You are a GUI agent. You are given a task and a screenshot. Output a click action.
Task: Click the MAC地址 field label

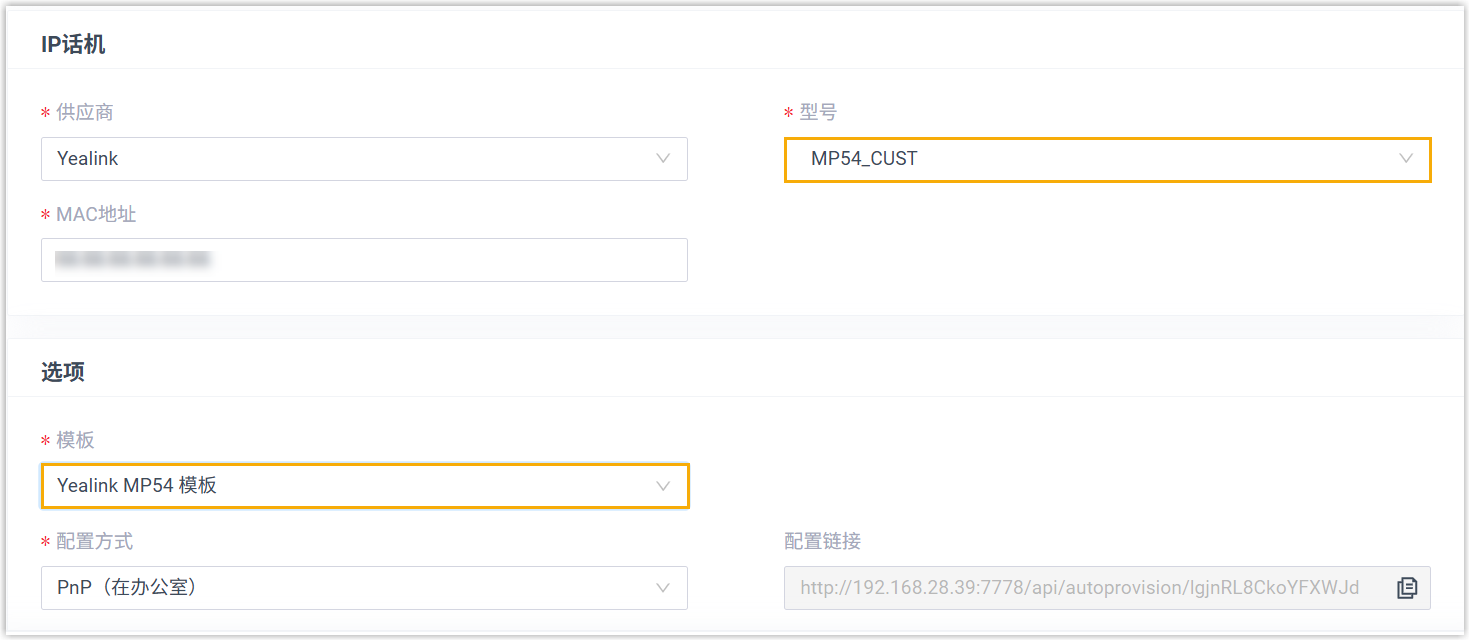tap(96, 214)
